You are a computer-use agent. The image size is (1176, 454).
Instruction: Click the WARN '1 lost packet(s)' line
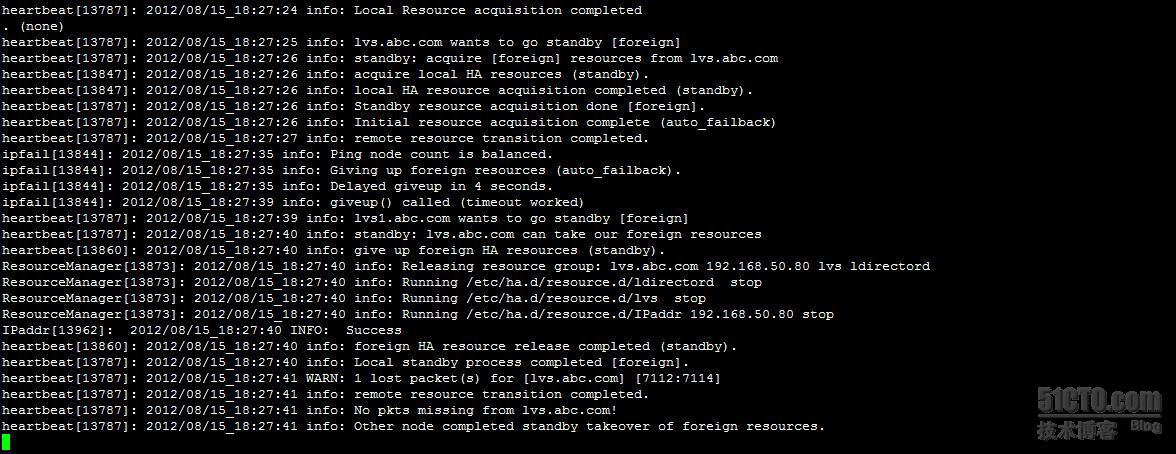coord(361,378)
